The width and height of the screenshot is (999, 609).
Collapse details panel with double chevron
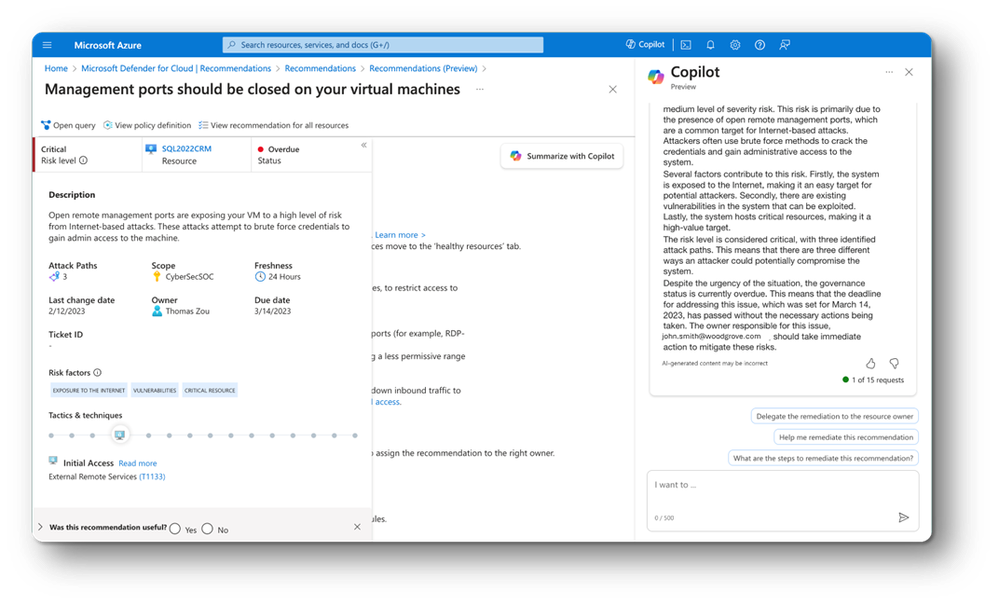[x=364, y=145]
